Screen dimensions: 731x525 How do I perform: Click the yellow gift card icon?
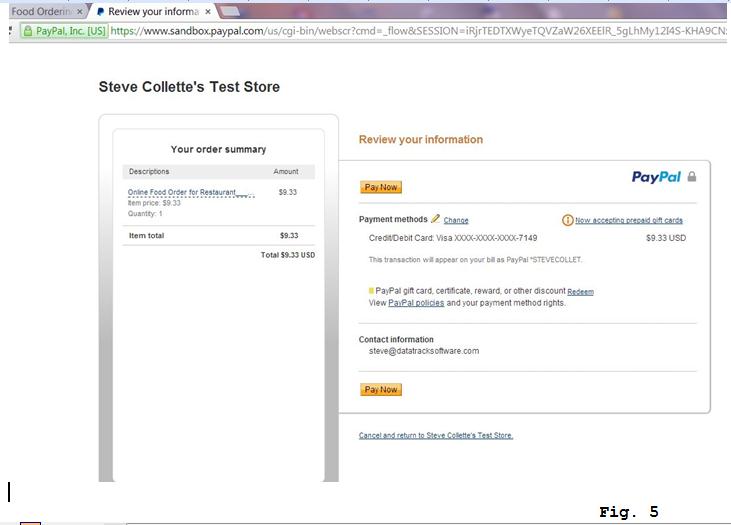coord(371,290)
